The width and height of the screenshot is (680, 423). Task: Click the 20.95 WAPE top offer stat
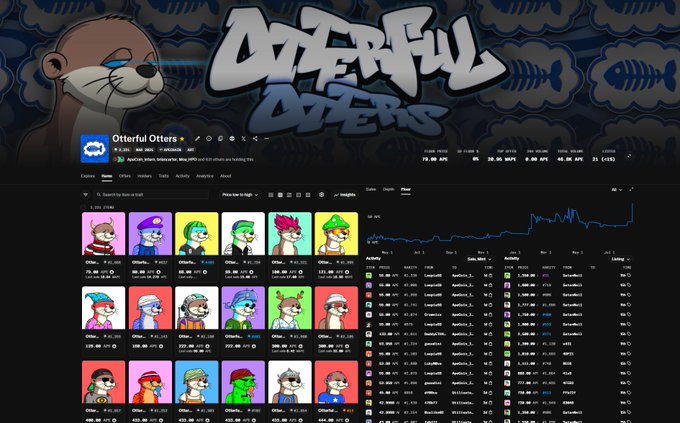(502, 156)
